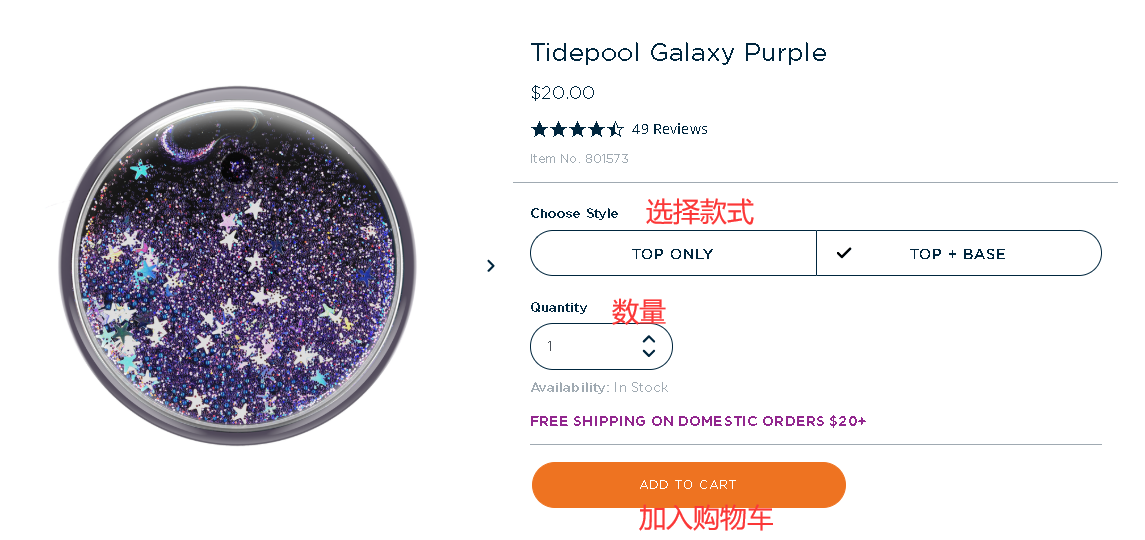The image size is (1145, 540).
Task: Click the Tidepool Galaxy Purple product title
Action: coord(678,53)
